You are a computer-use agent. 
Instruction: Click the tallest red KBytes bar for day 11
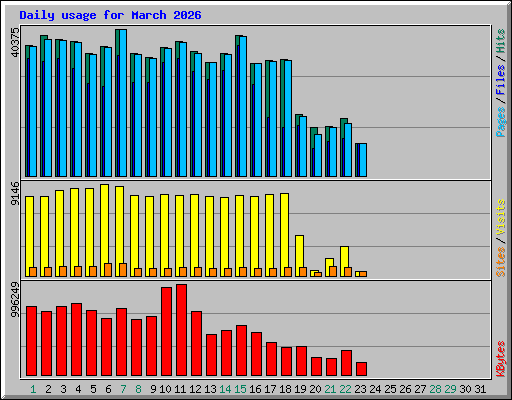[181, 330]
